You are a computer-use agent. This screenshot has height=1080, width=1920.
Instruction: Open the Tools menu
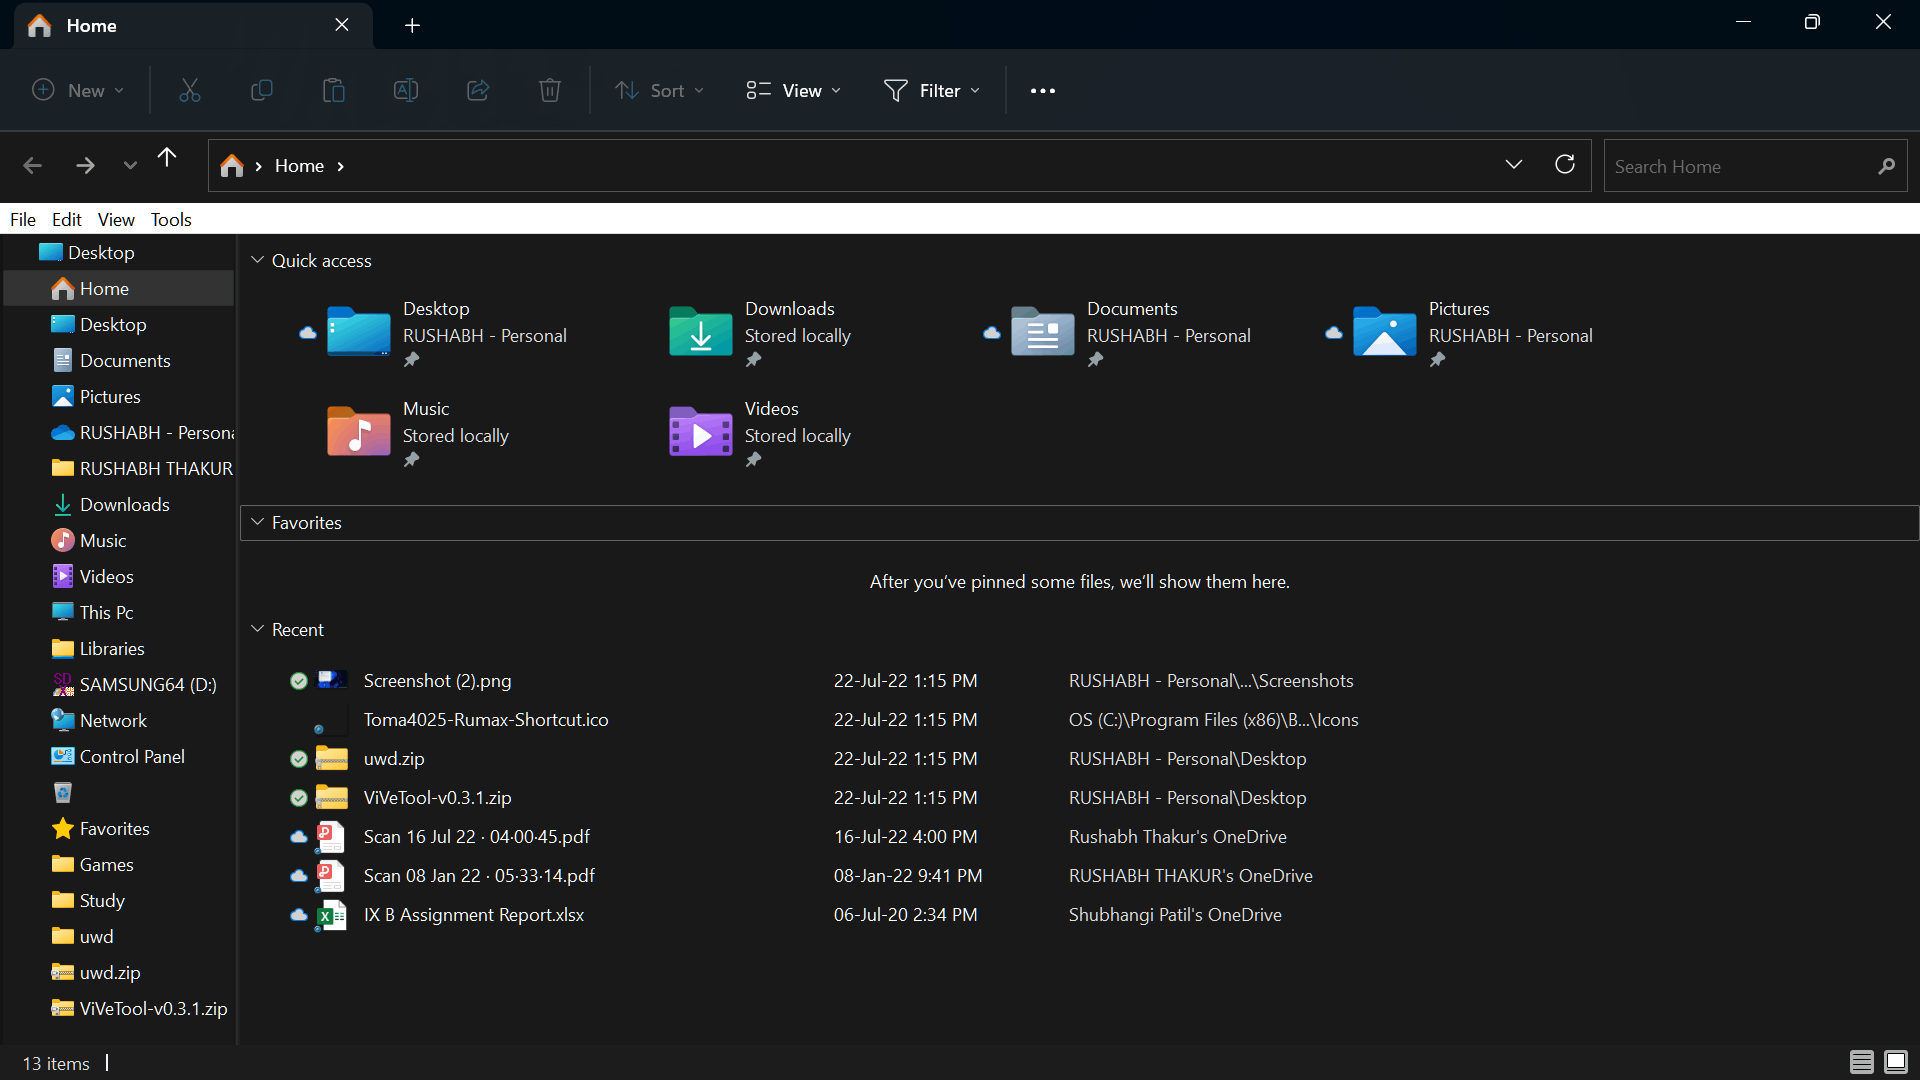(x=171, y=219)
